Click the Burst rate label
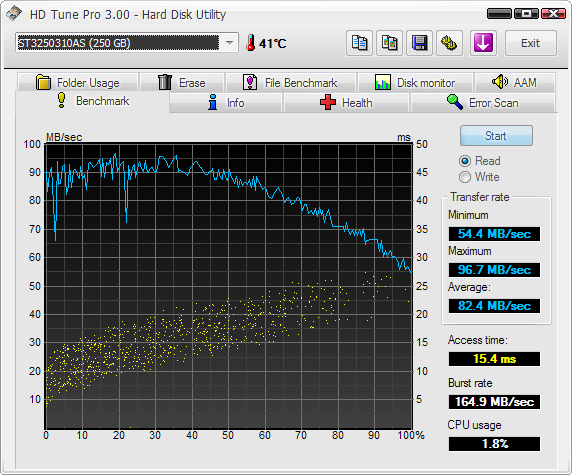This screenshot has width=572, height=475. (470, 383)
